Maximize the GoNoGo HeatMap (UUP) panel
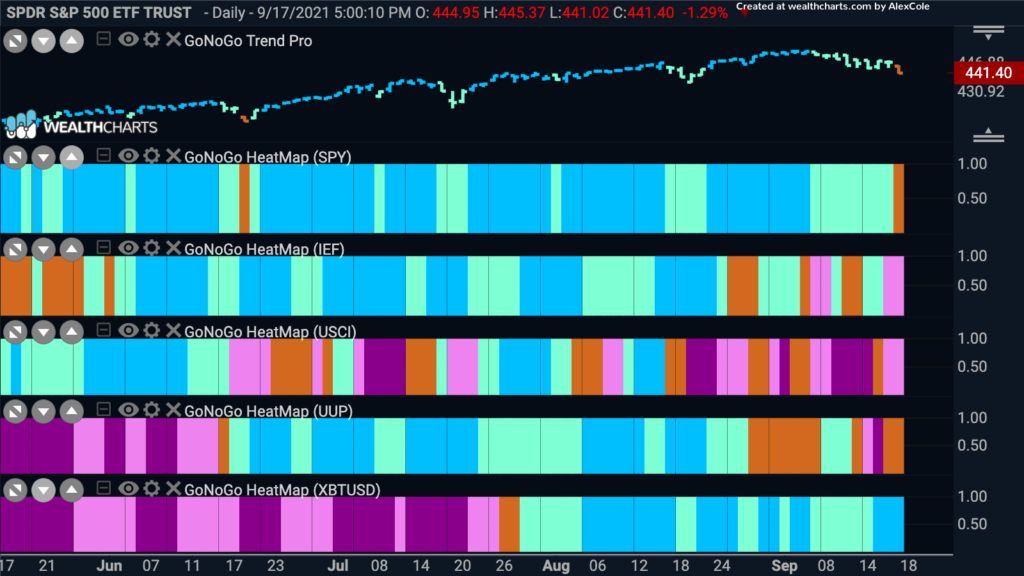The height and width of the screenshot is (576, 1024). [15, 411]
